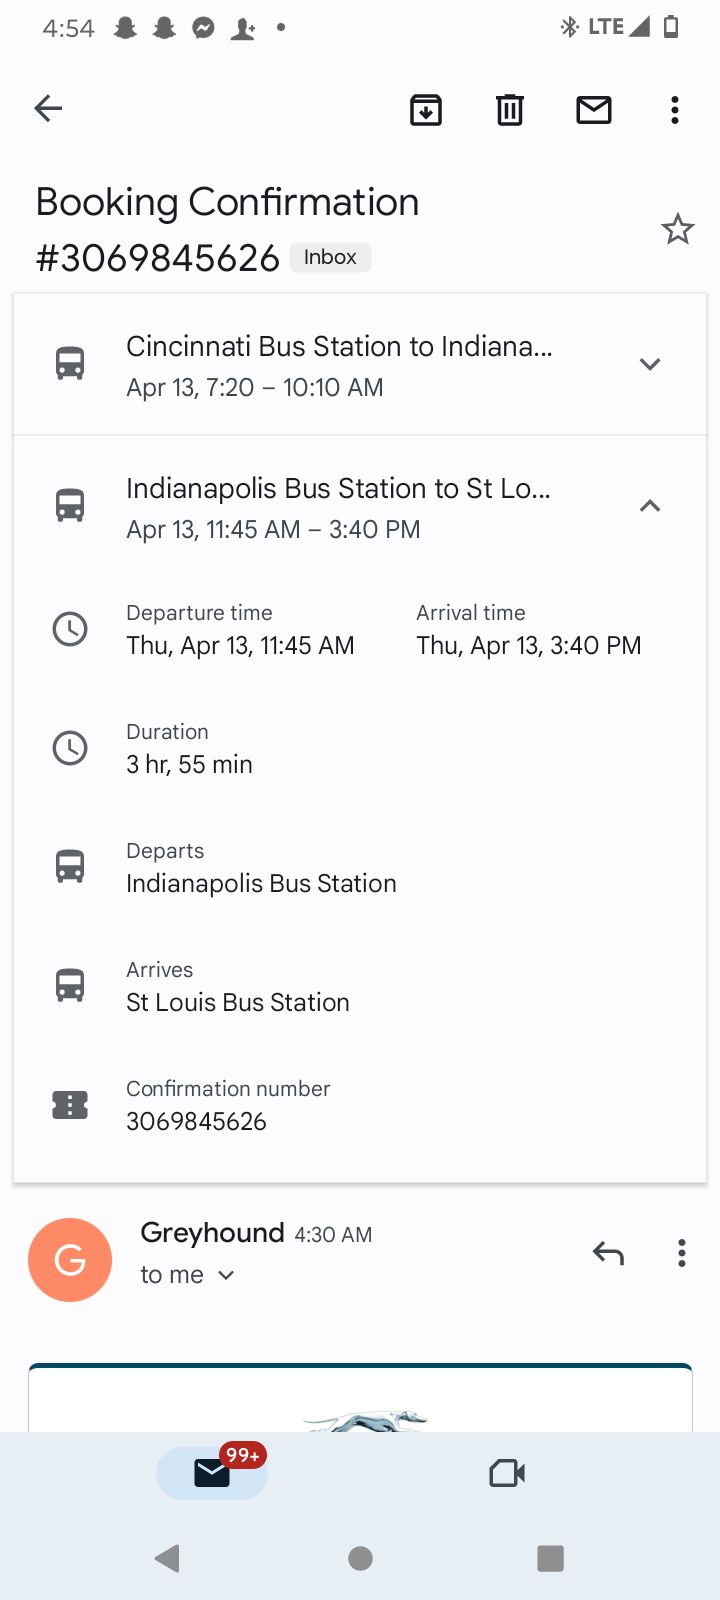Image resolution: width=720 pixels, height=1600 pixels.
Task: Open the recent apps square button
Action: pyautogui.click(x=550, y=1558)
